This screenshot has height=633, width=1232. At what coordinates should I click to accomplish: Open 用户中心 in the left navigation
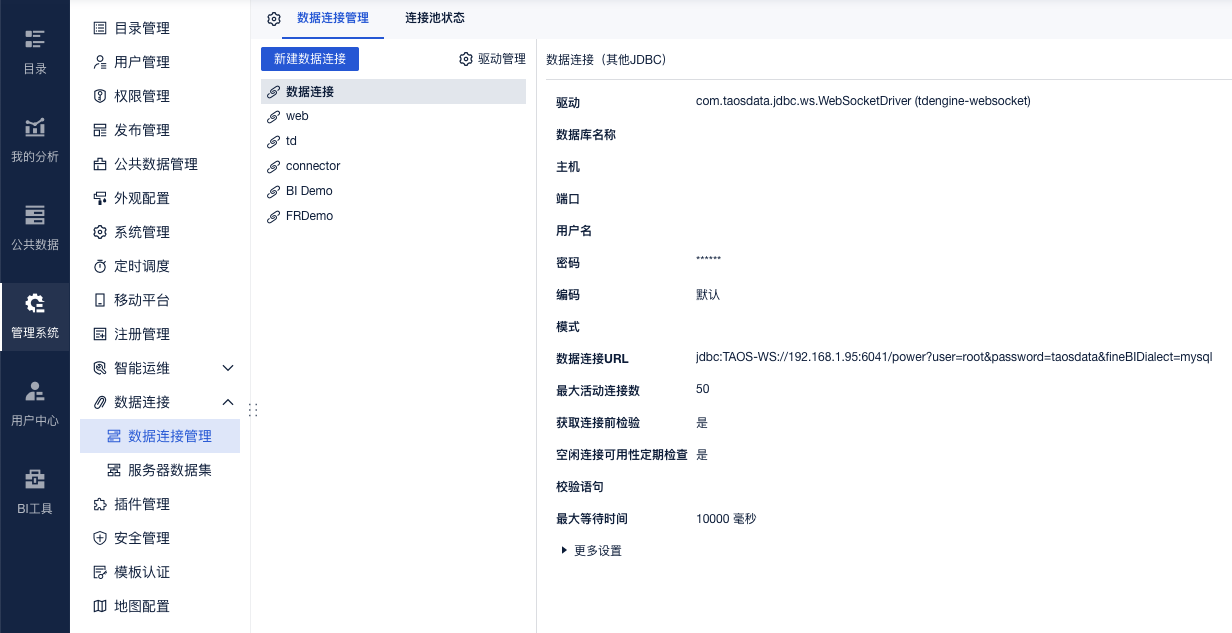click(x=35, y=403)
